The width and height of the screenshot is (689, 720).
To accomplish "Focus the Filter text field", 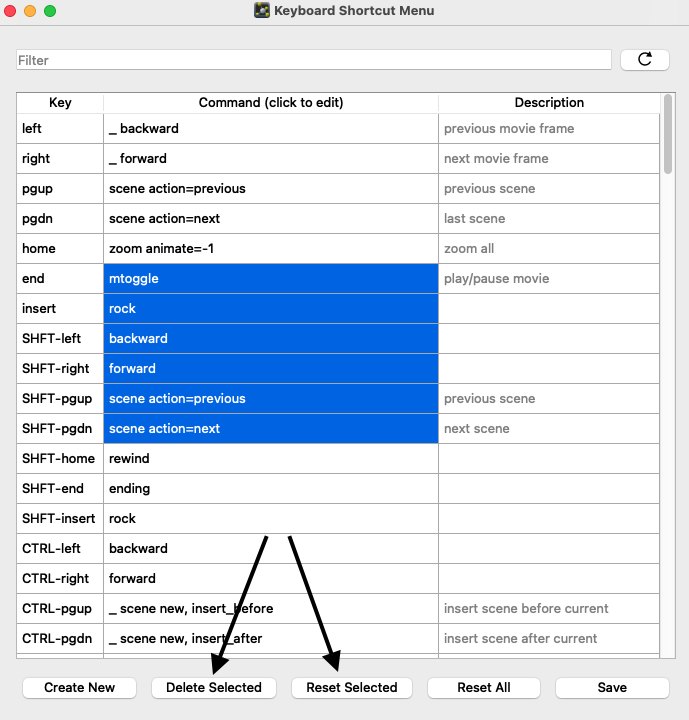I will (314, 60).
